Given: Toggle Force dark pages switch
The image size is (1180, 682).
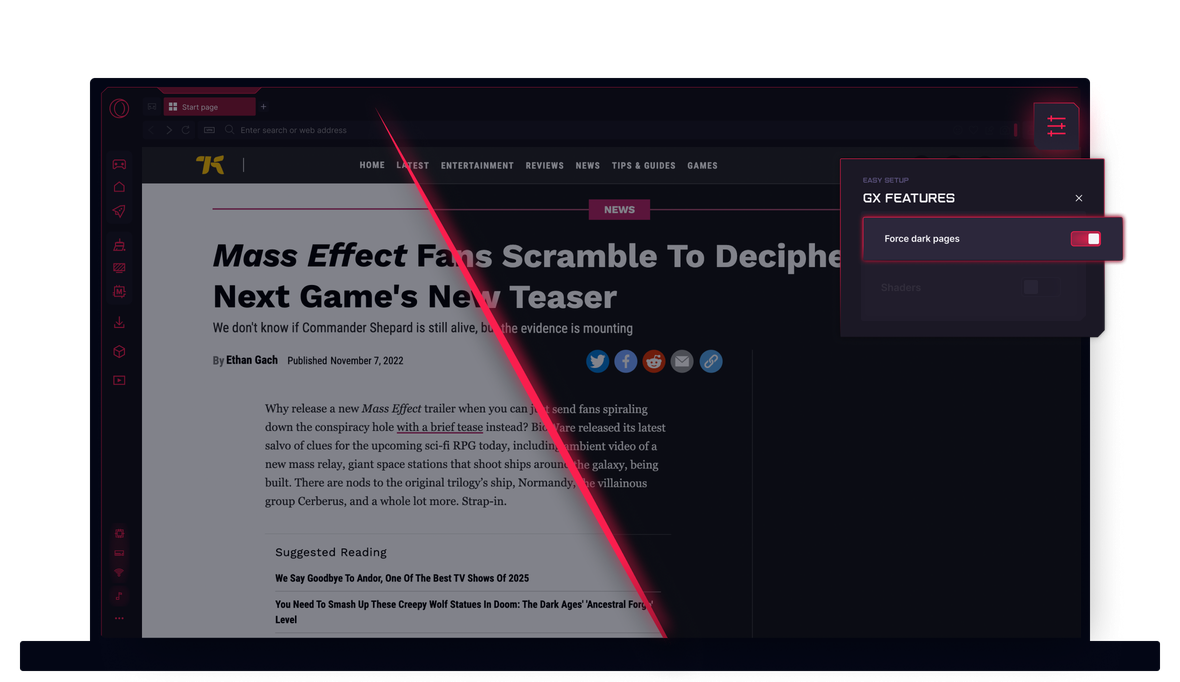Looking at the screenshot, I should tap(1085, 239).
